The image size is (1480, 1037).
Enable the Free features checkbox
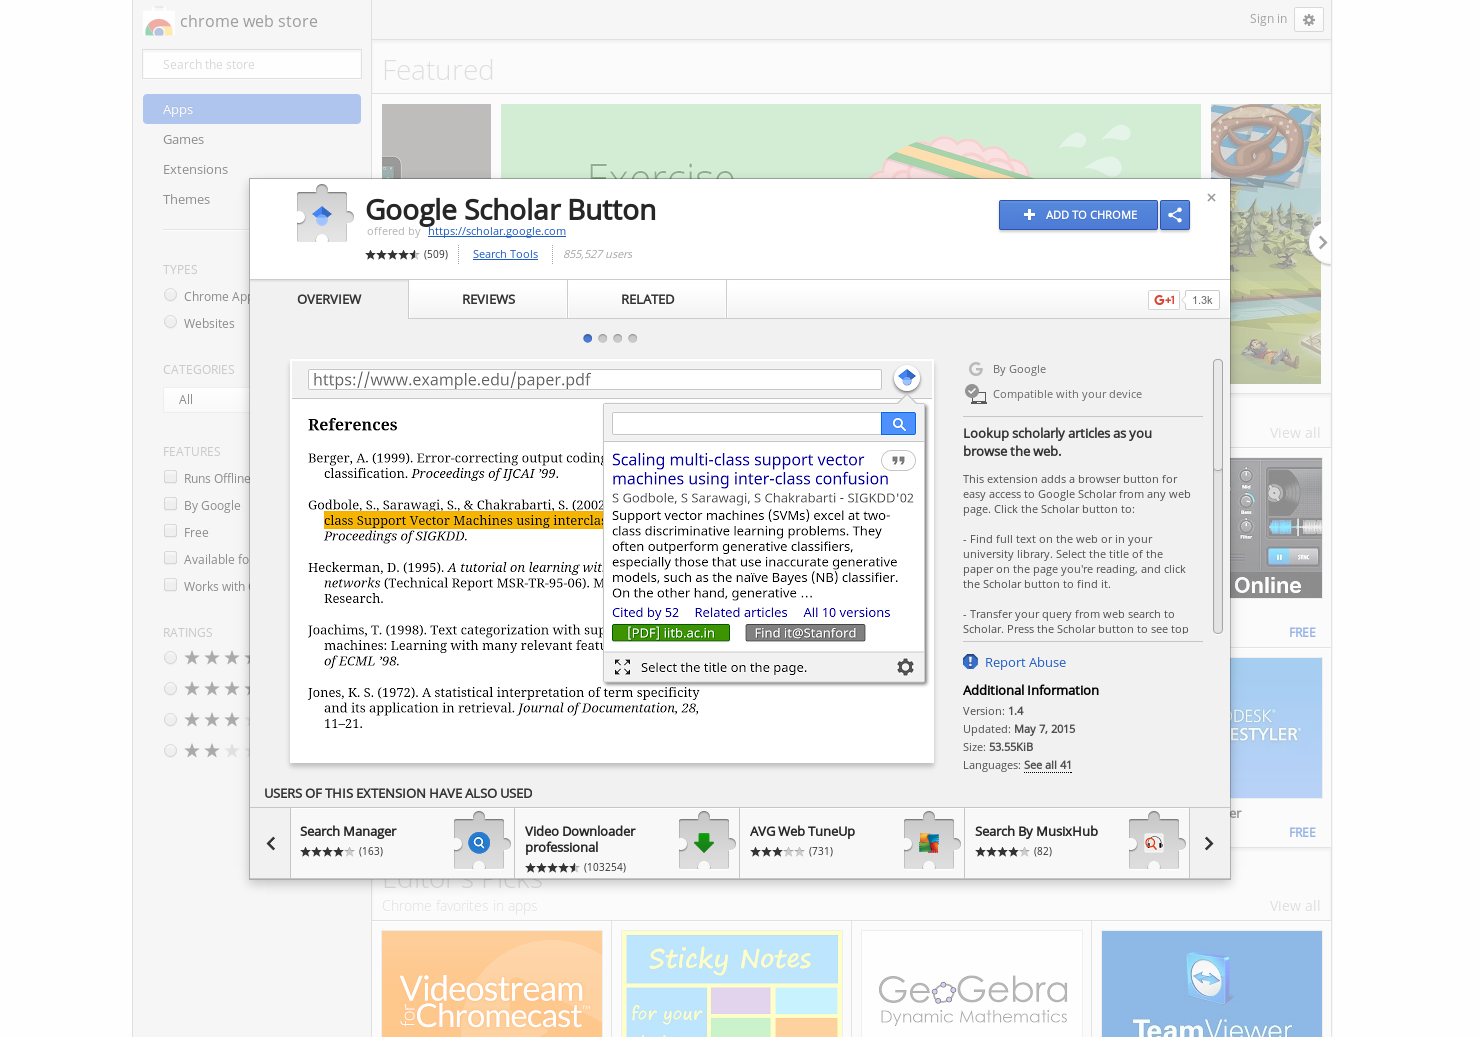click(170, 531)
